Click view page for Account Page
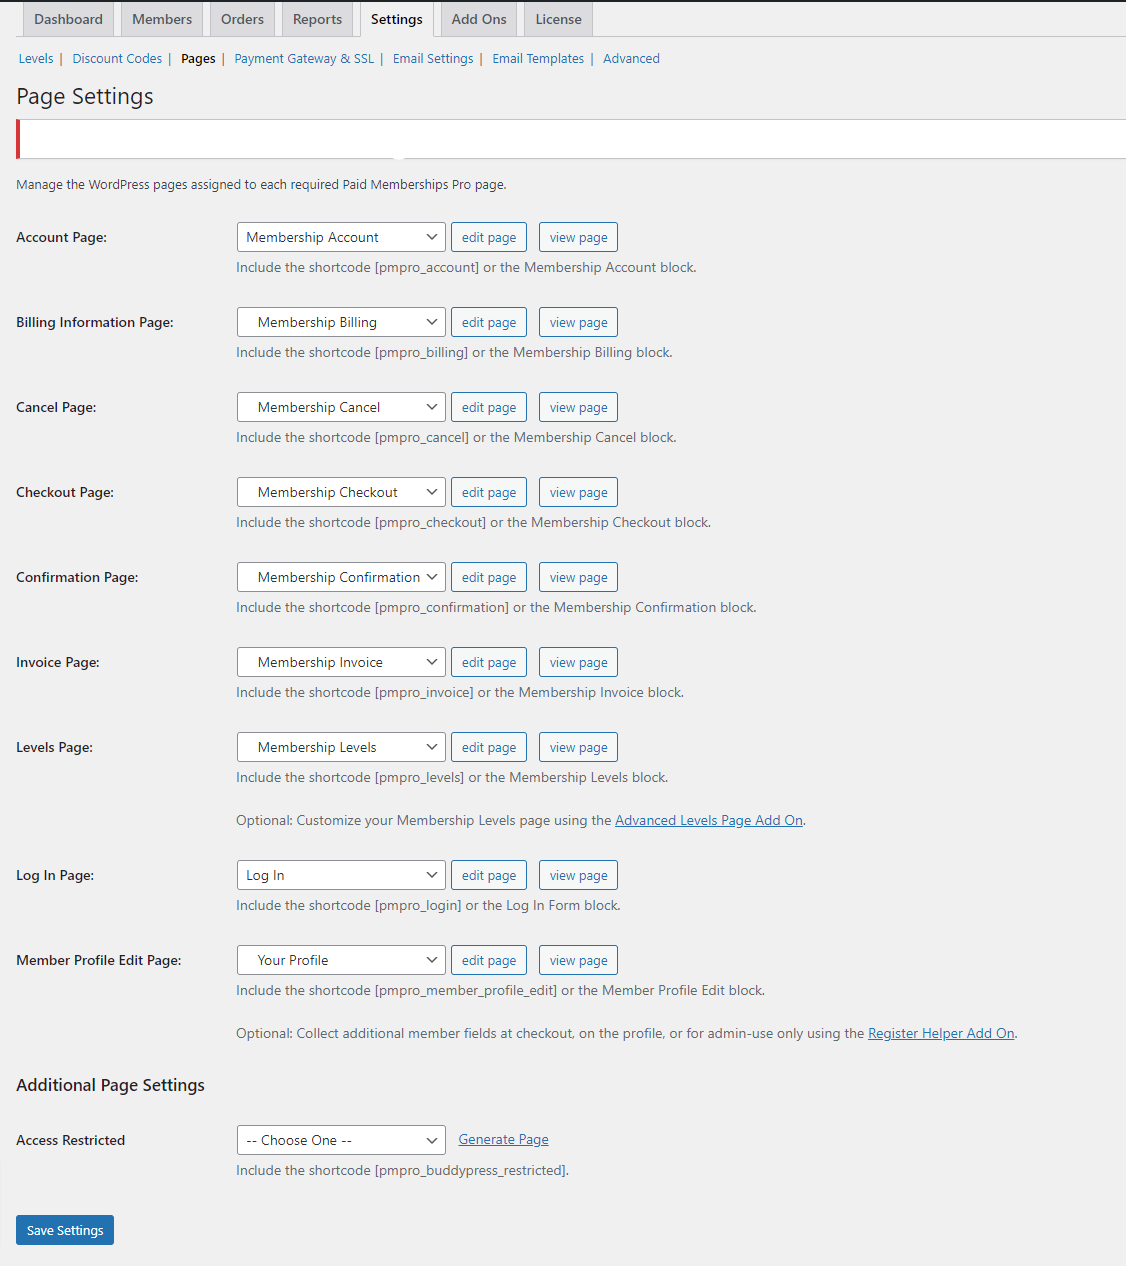Image resolution: width=1126 pixels, height=1266 pixels. pyautogui.click(x=578, y=237)
